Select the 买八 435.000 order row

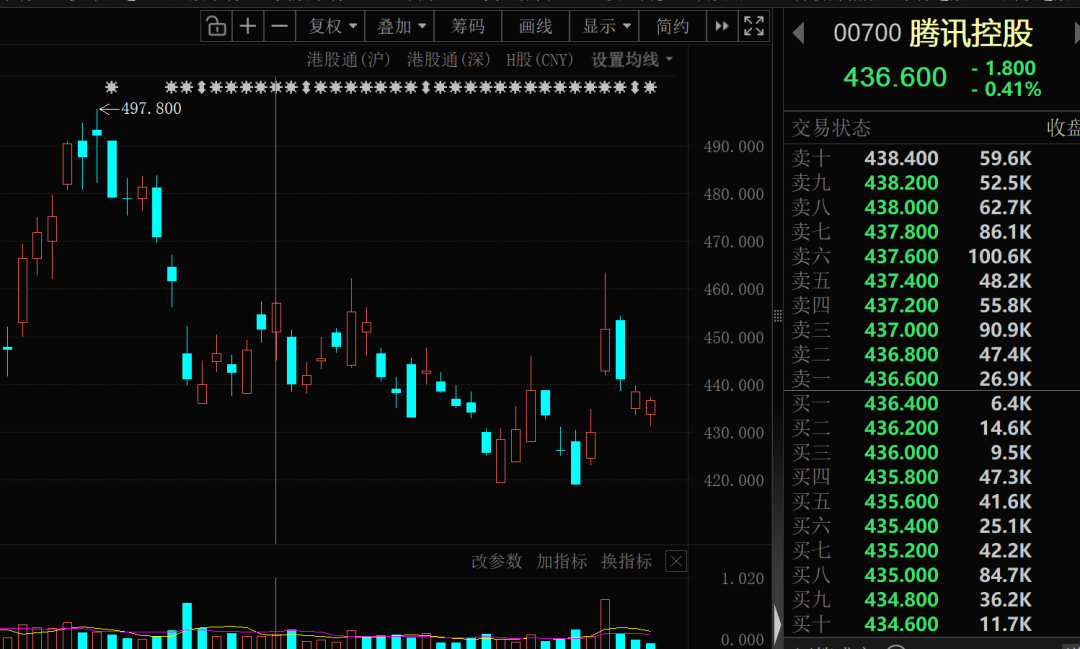click(931, 575)
